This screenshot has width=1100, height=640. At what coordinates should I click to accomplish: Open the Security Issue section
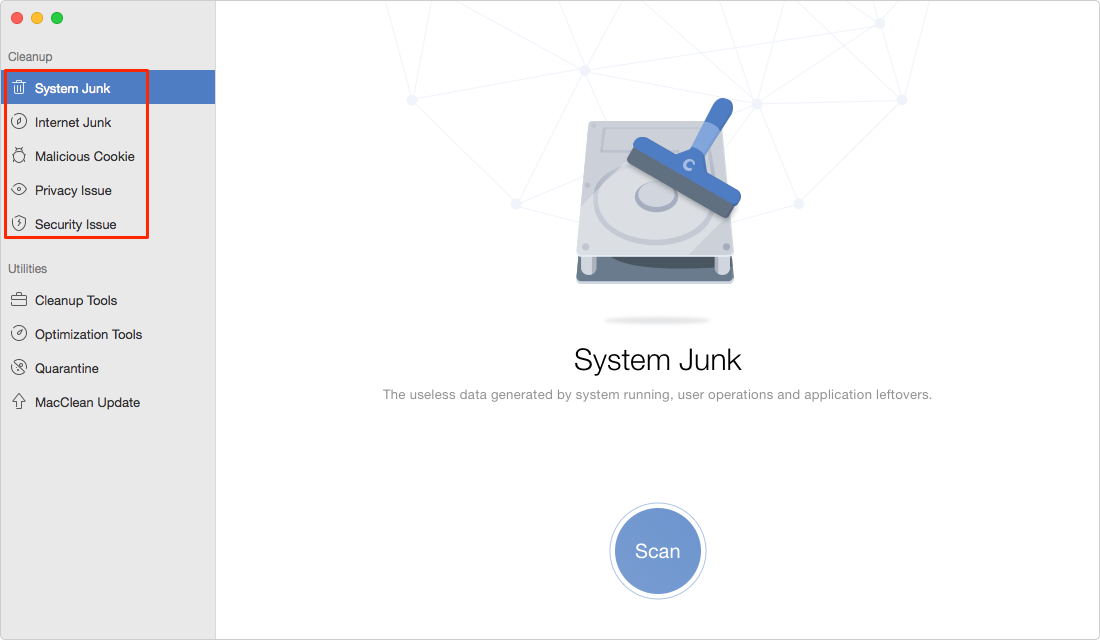point(108,224)
